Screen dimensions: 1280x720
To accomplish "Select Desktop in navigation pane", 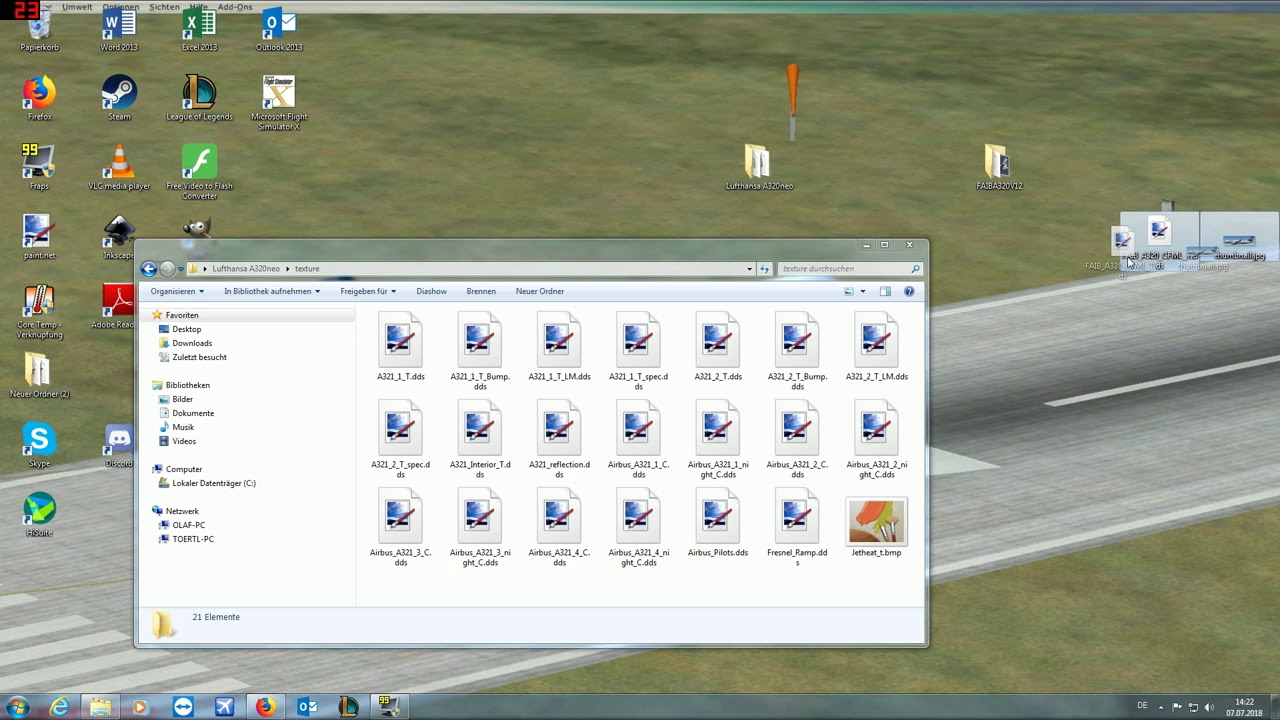I will coord(186,329).
